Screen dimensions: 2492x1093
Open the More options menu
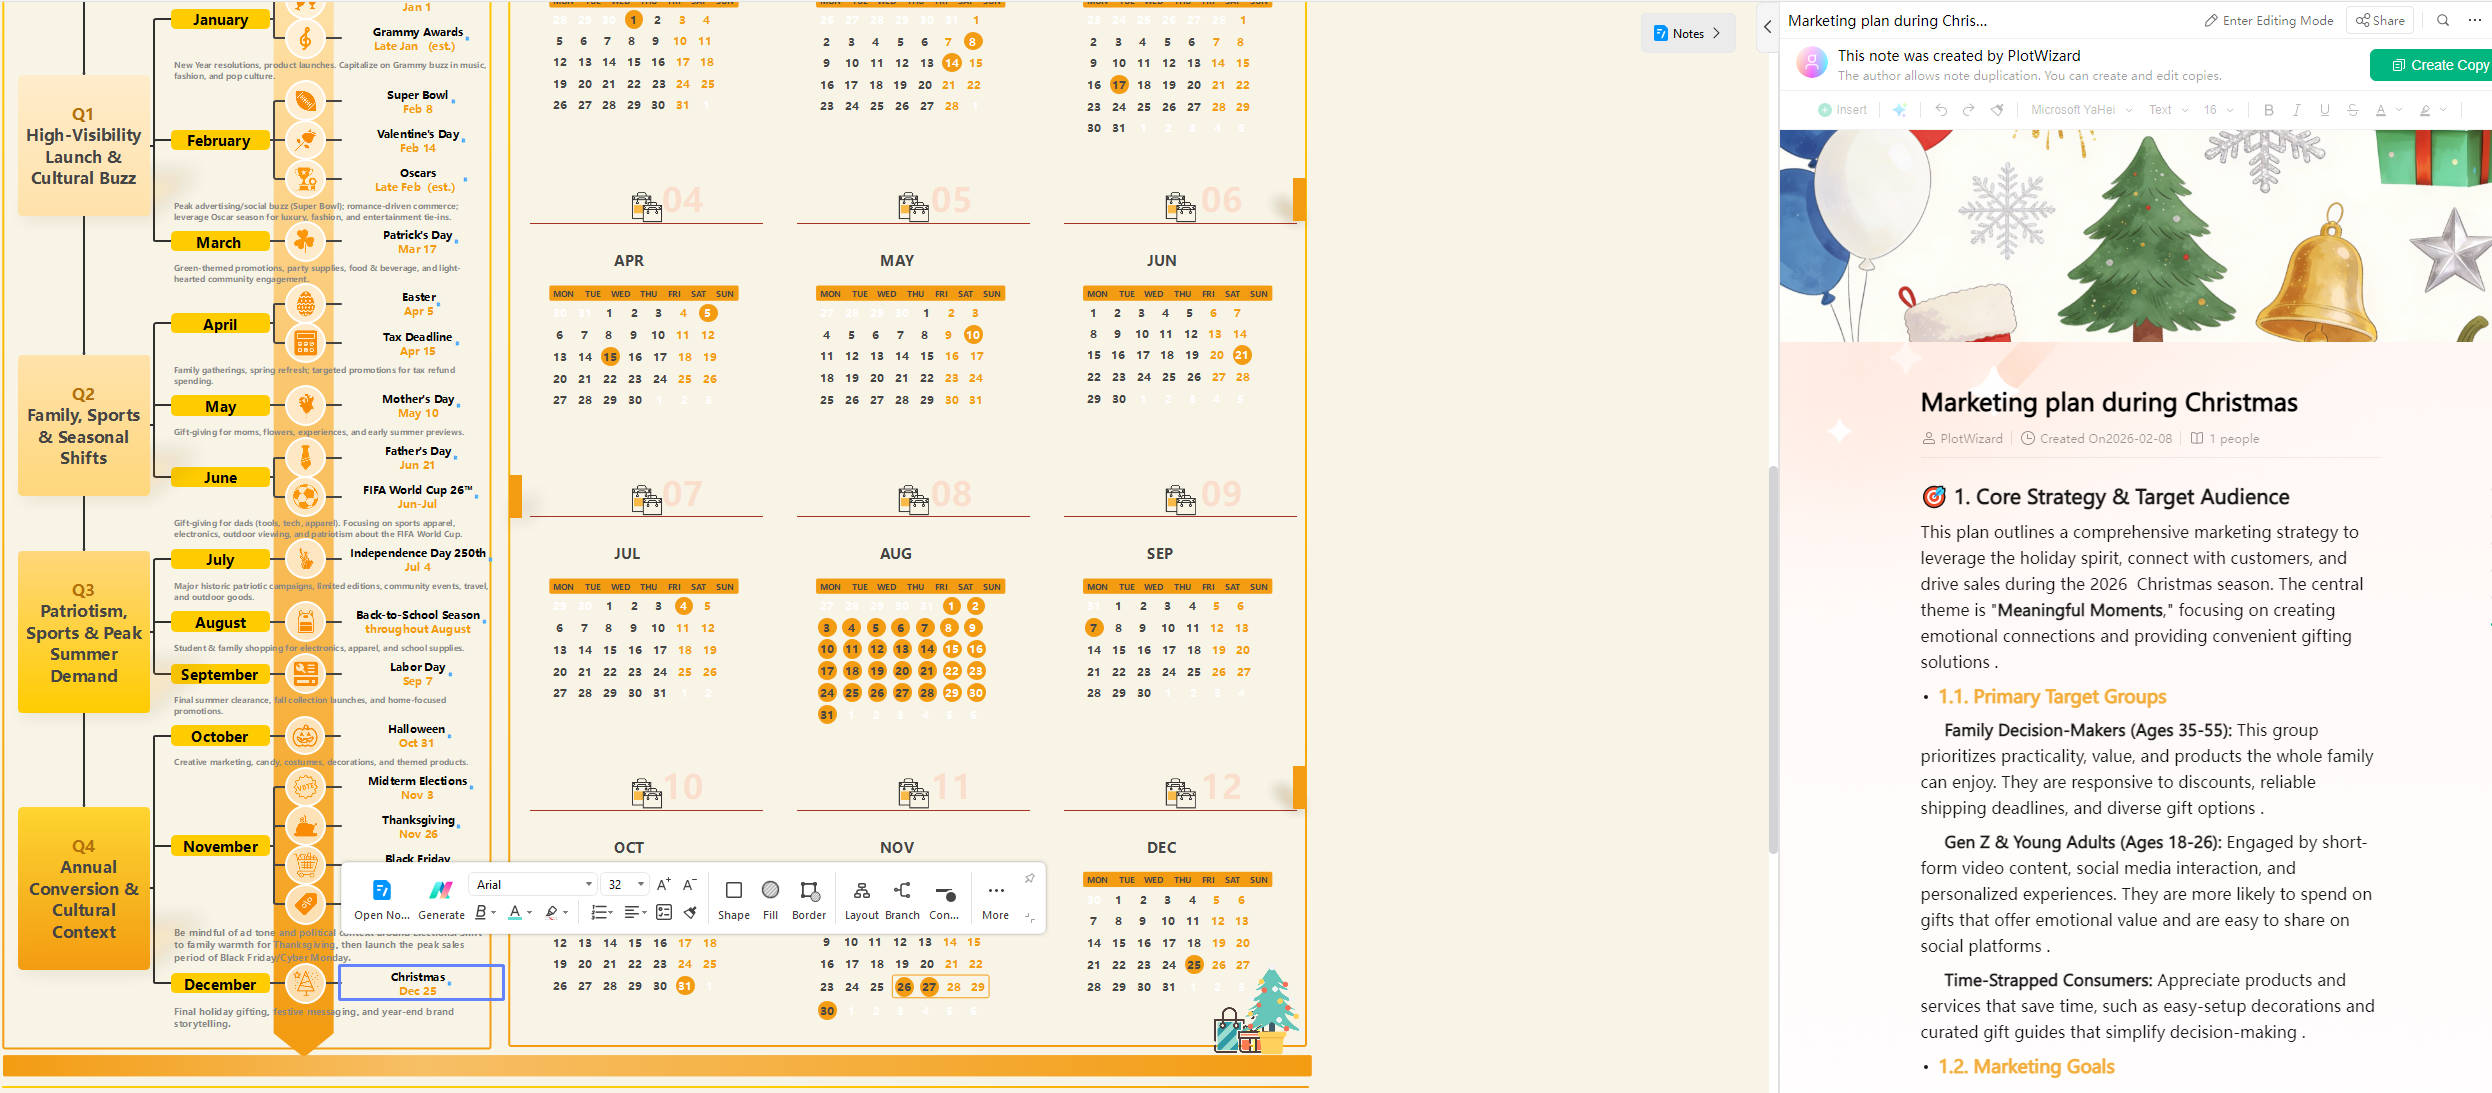point(995,891)
